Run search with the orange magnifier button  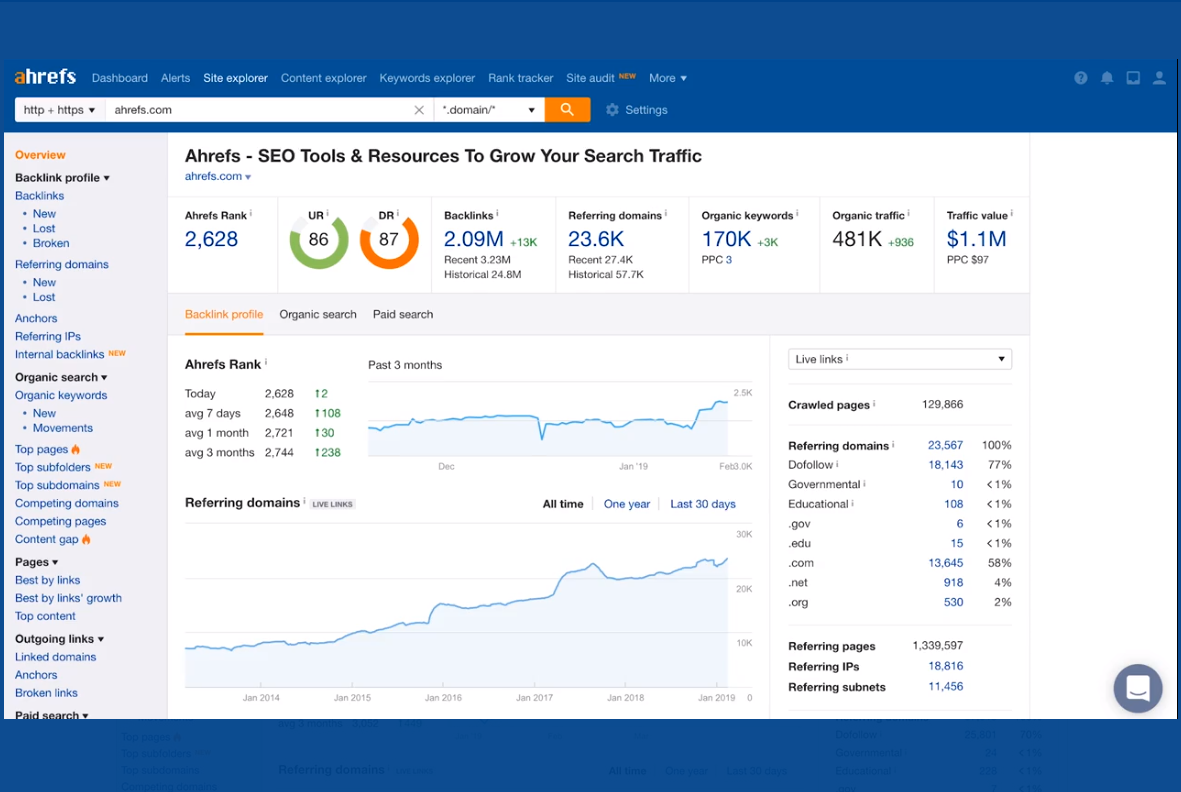[567, 109]
